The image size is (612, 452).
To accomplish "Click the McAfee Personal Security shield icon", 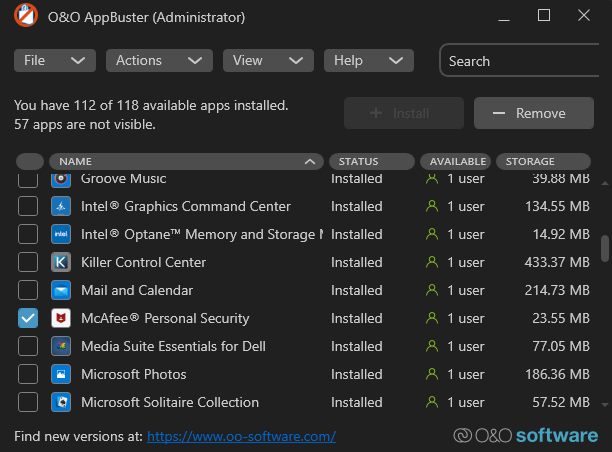I will point(61,319).
